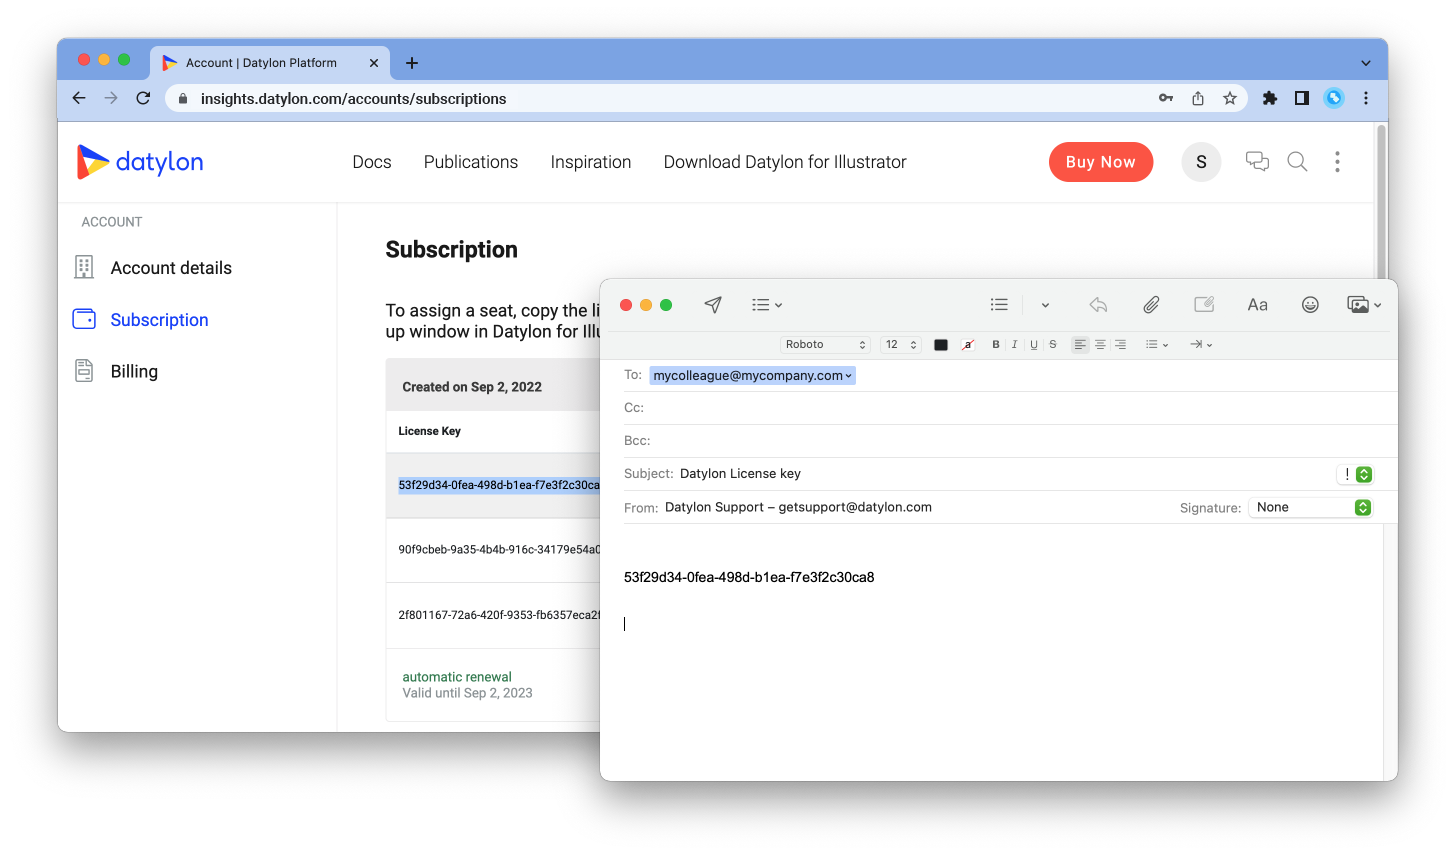Open the Chrome three-dot menu
Image resolution: width=1454 pixels, height=855 pixels.
coord(1366,98)
